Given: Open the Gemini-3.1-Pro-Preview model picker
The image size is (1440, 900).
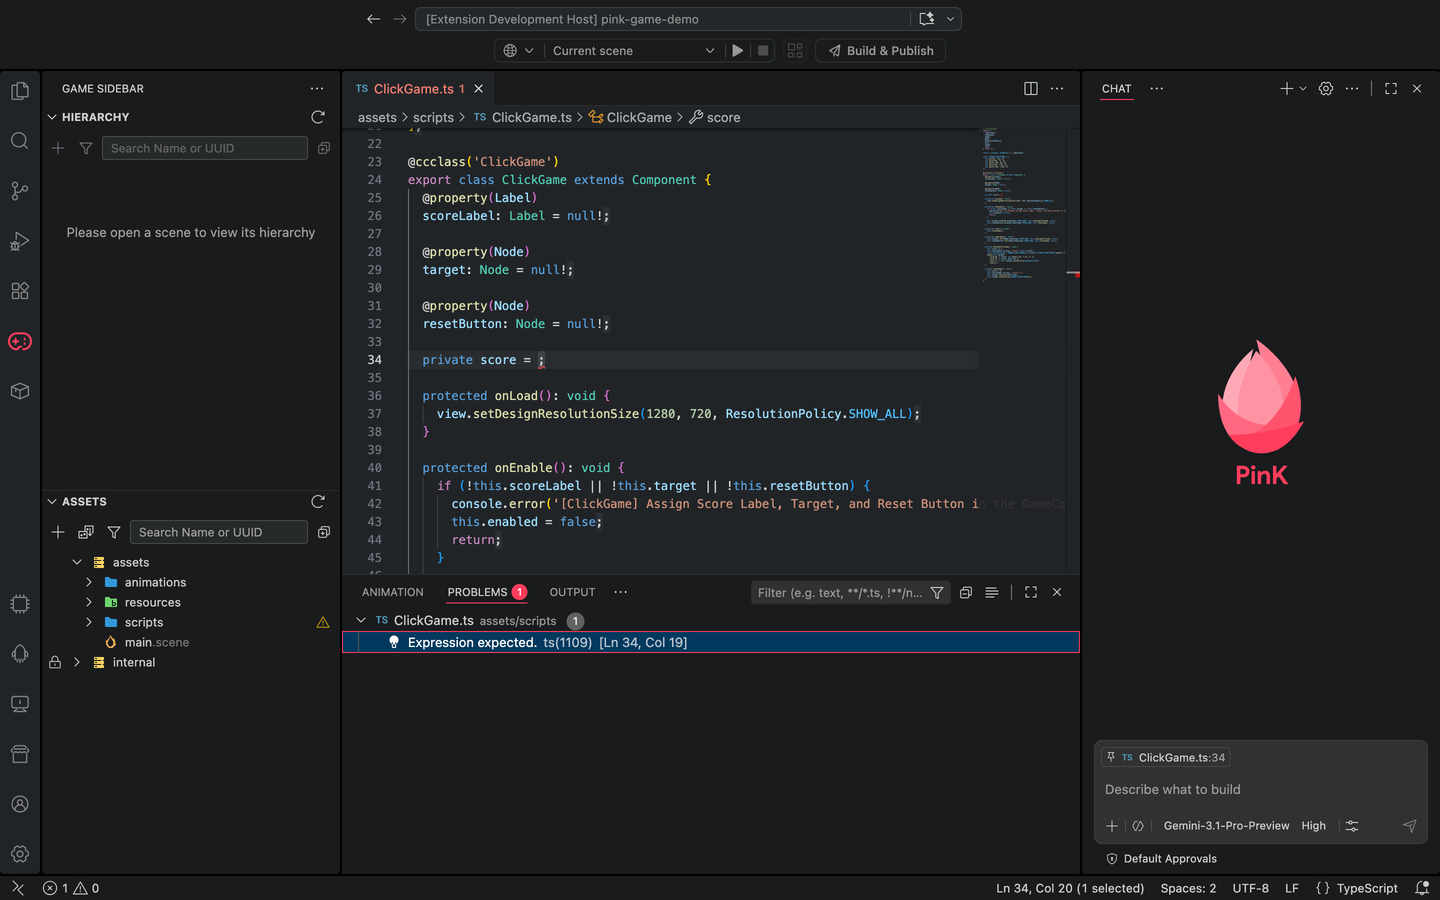Looking at the screenshot, I should pos(1226,826).
